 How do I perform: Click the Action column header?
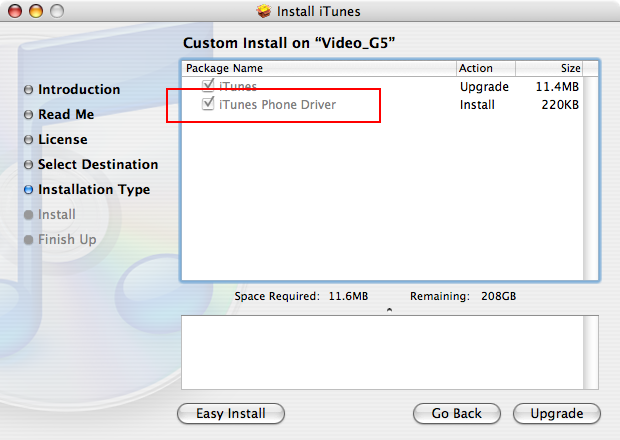(x=486, y=68)
